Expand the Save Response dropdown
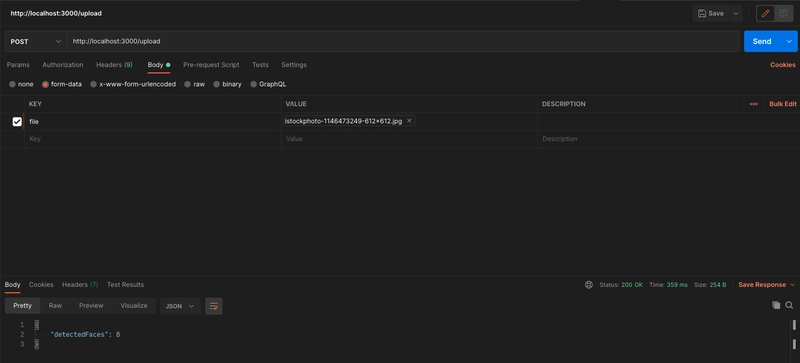 pyautogui.click(x=792, y=285)
